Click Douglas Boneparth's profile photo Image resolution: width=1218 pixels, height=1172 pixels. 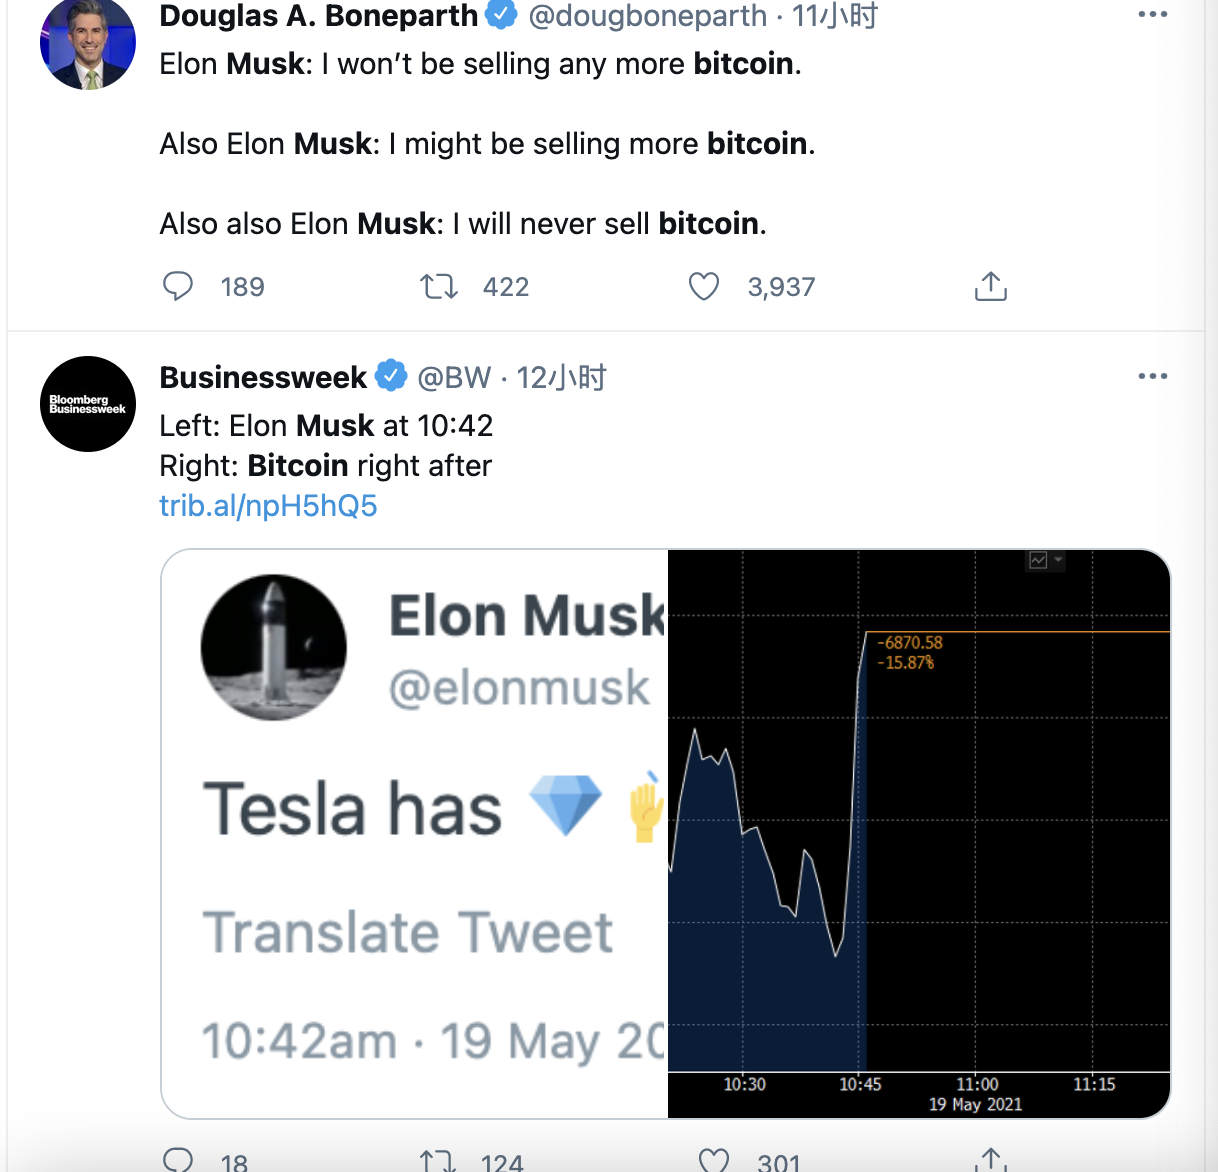[88, 45]
